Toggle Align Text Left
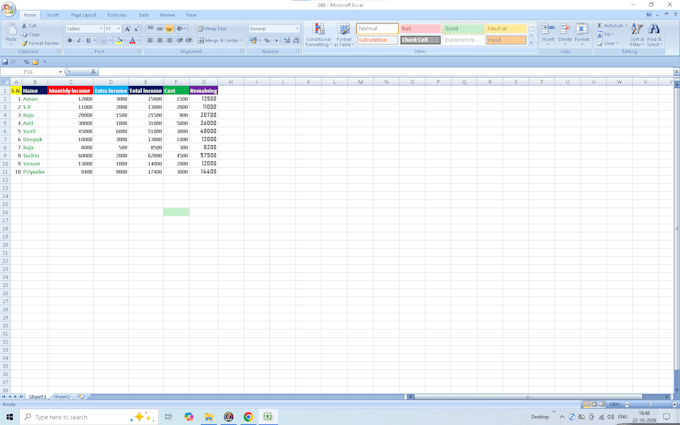This screenshot has width=680, height=425. [150, 40]
